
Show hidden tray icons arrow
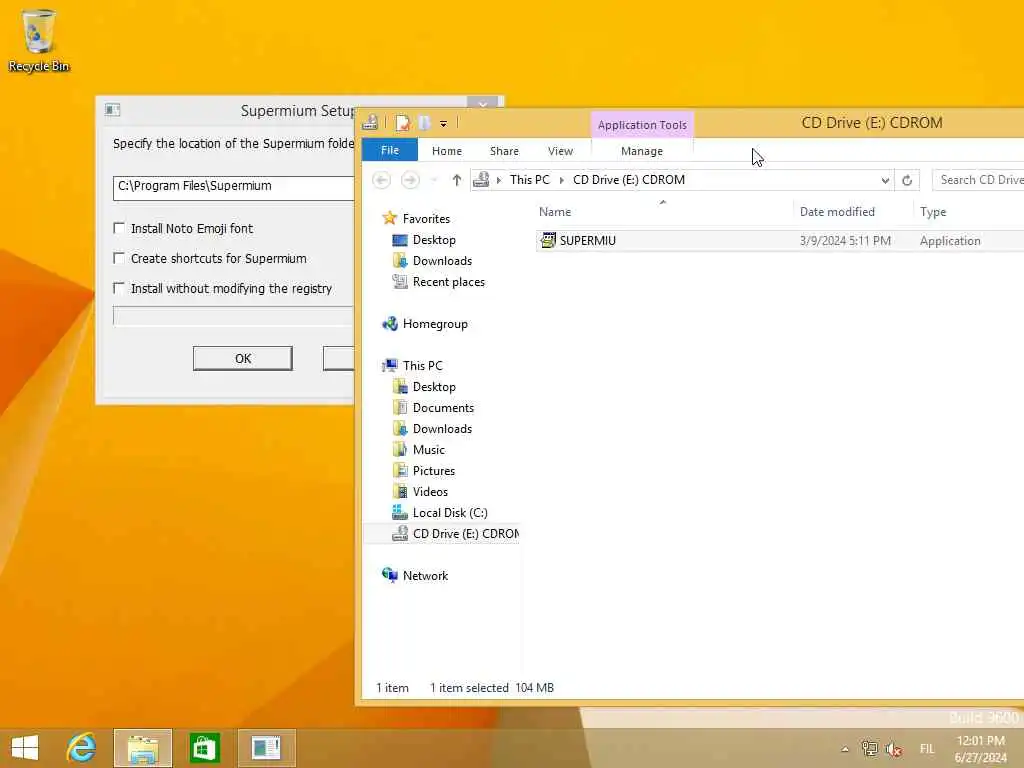[x=844, y=749]
